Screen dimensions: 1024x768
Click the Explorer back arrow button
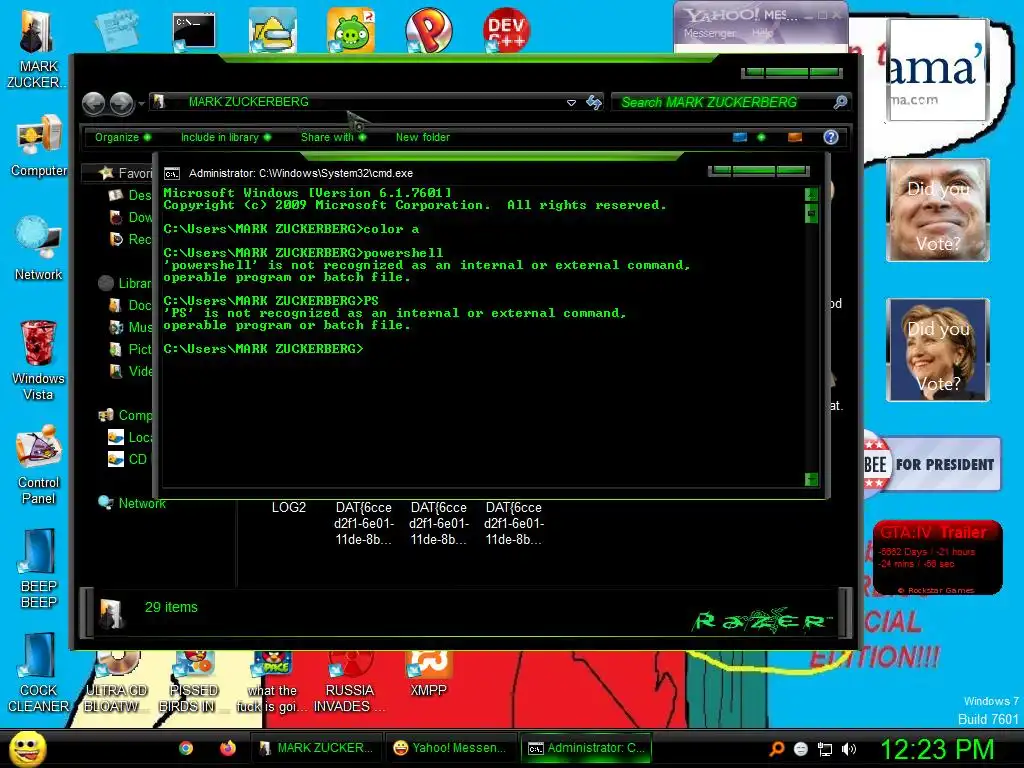point(93,103)
